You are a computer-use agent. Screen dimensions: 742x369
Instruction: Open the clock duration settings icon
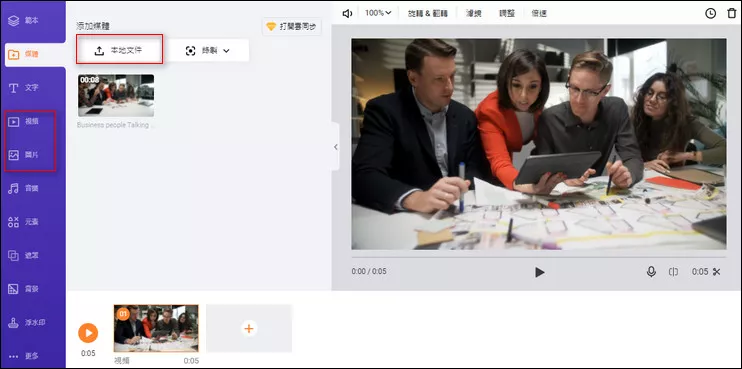[x=710, y=14]
